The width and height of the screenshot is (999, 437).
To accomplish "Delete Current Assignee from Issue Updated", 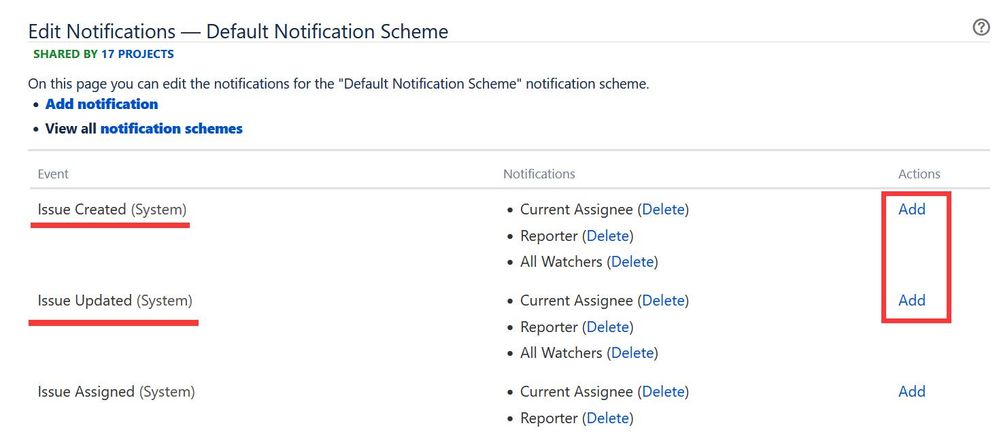I will point(663,300).
